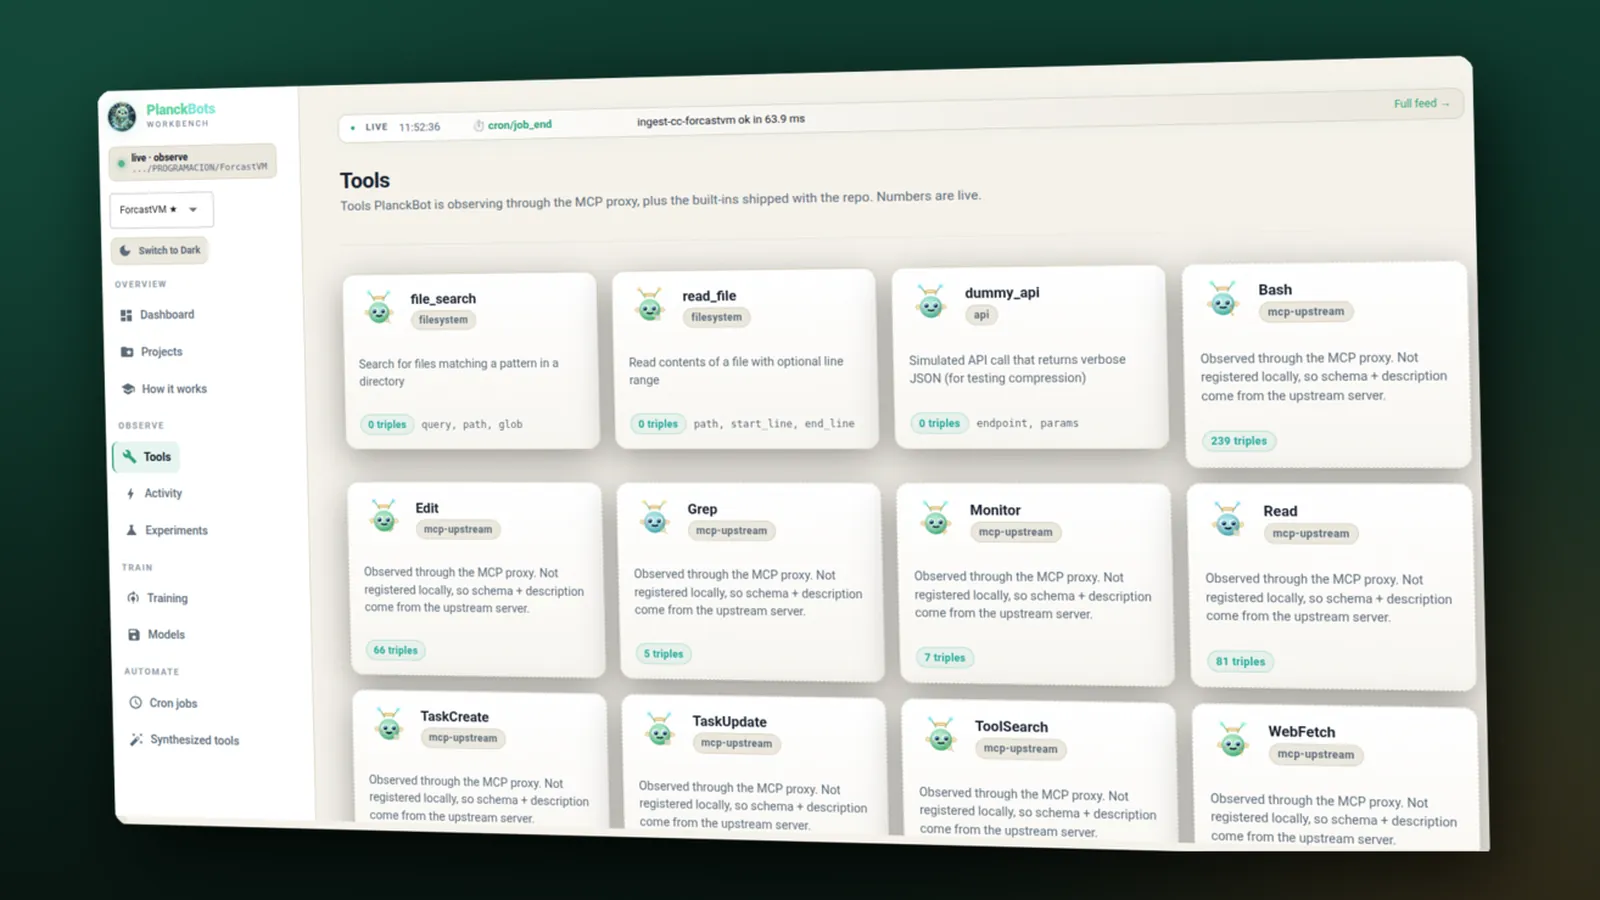Open the ForcastVM project dropdown

(161, 209)
